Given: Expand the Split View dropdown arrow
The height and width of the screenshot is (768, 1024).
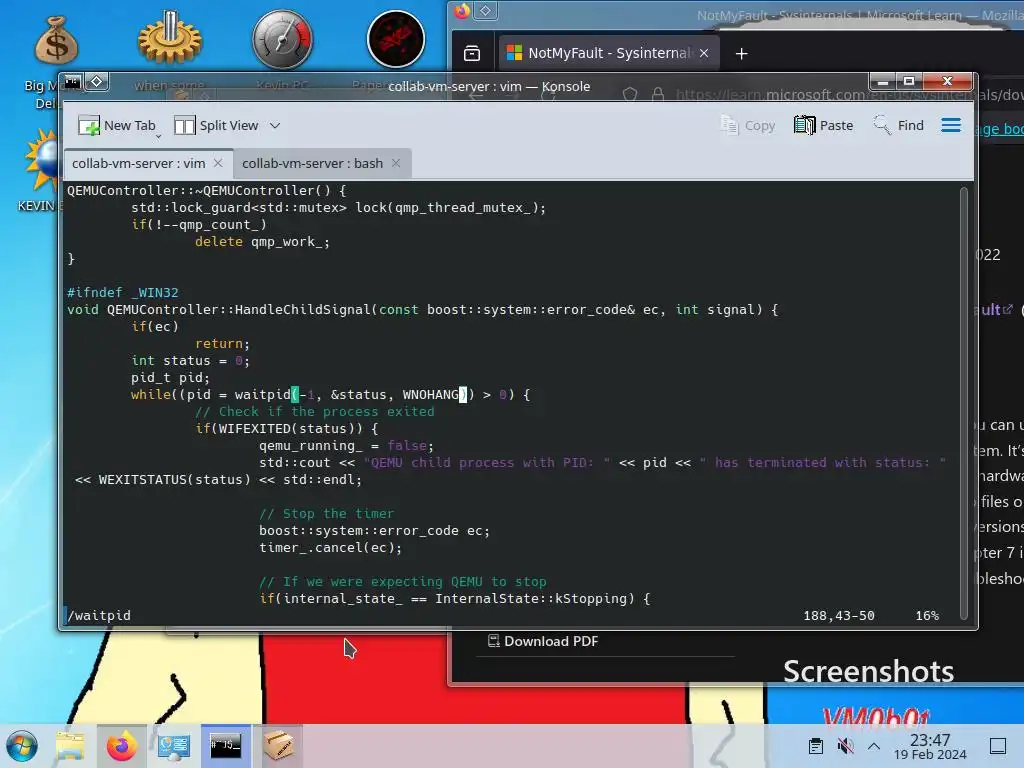Looking at the screenshot, I should click(x=275, y=125).
